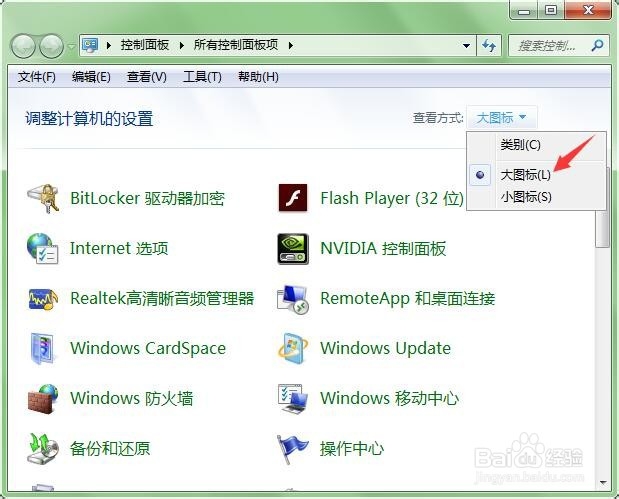This screenshot has height=499, width=619.
Task: Click 备份和还原 link text
Action: point(110,448)
